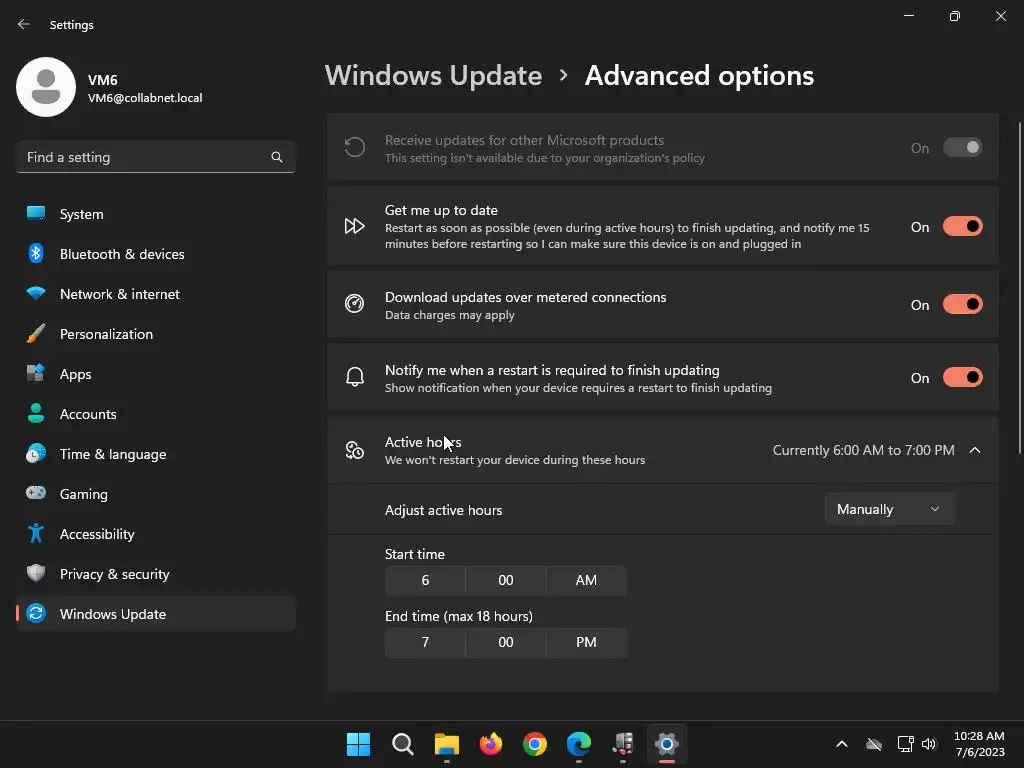
Task: Click the network tray icon
Action: click(x=905, y=744)
